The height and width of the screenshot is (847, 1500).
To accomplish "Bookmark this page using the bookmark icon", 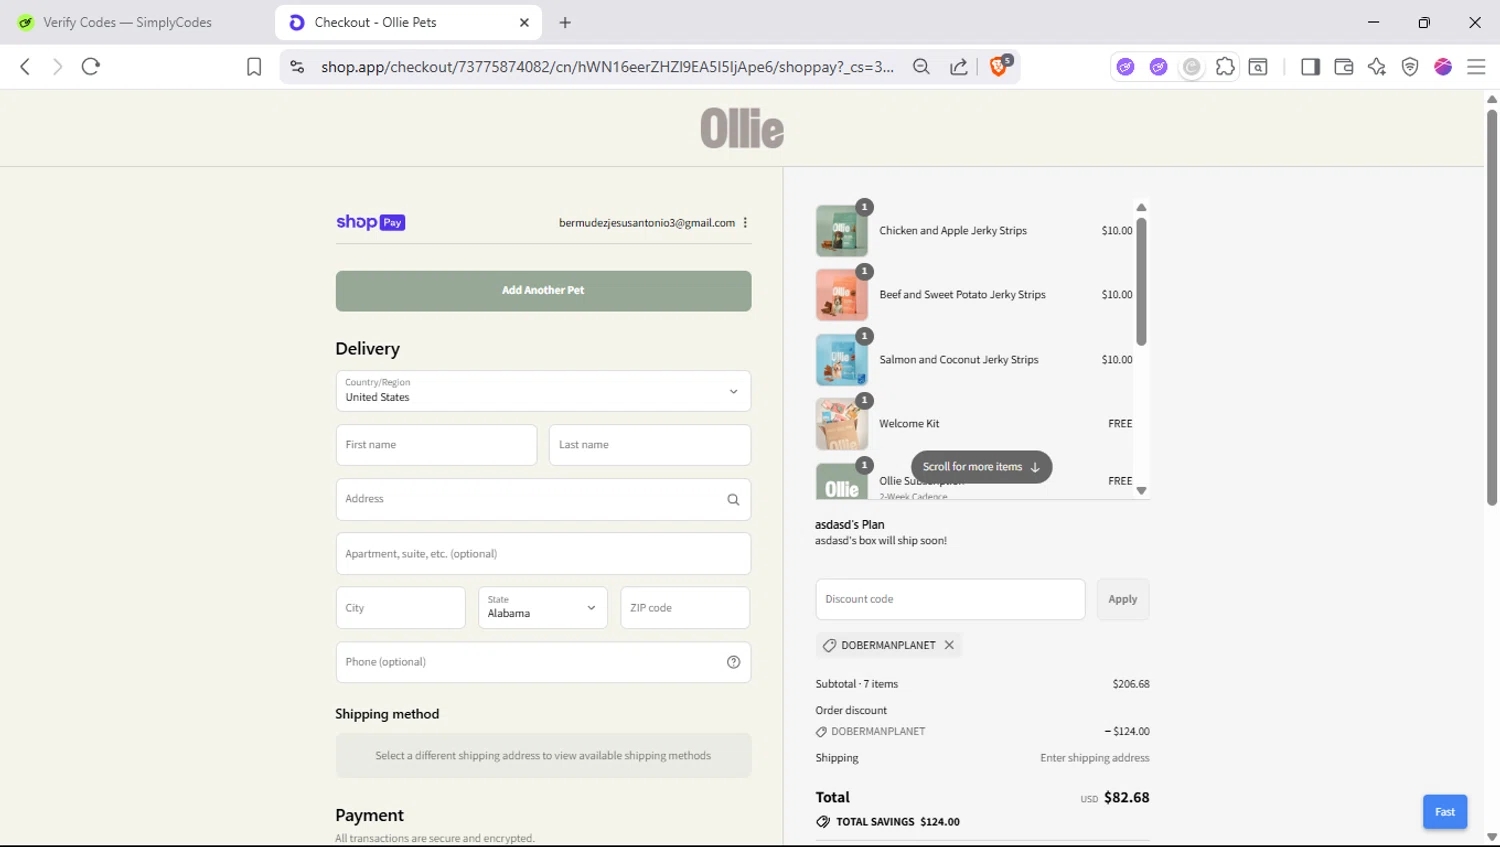I will pos(254,67).
